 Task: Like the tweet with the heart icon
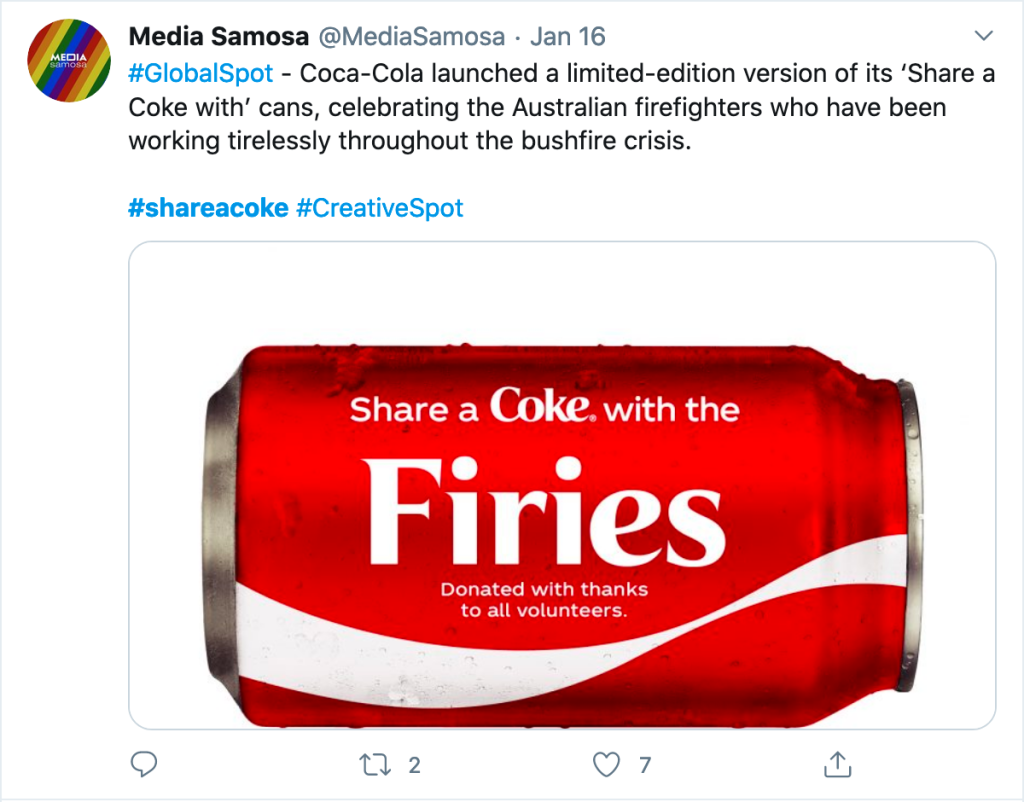point(606,766)
